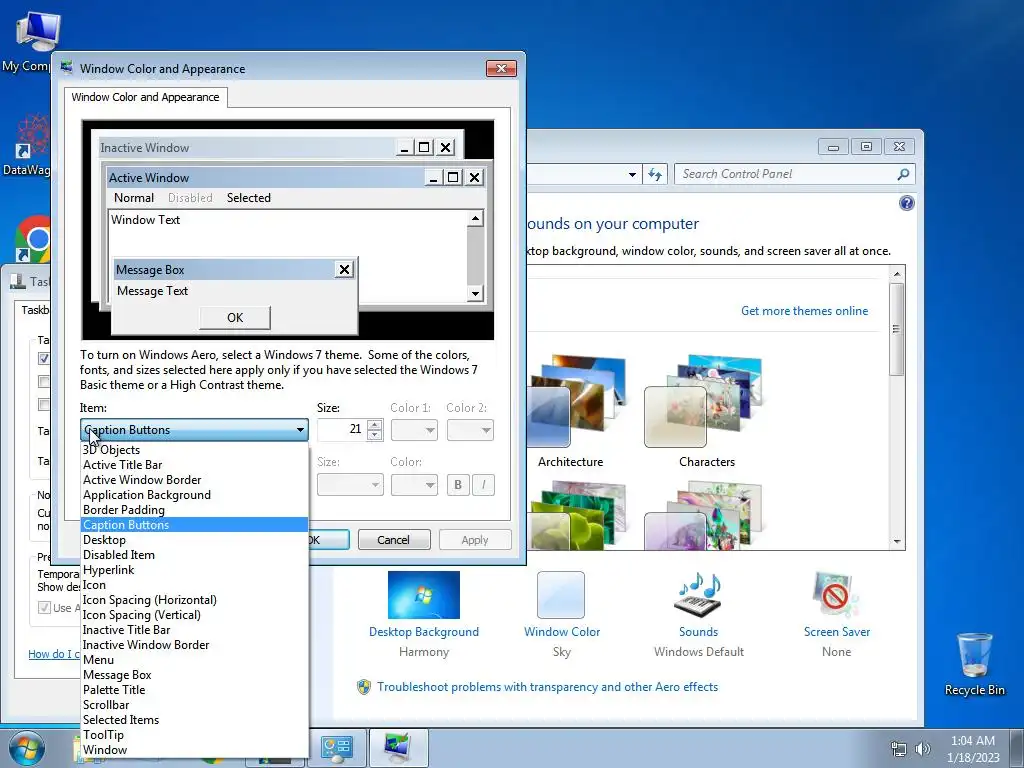Viewport: 1024px width, 768px height.
Task: Open the Color 2 dropdown
Action: (x=470, y=430)
